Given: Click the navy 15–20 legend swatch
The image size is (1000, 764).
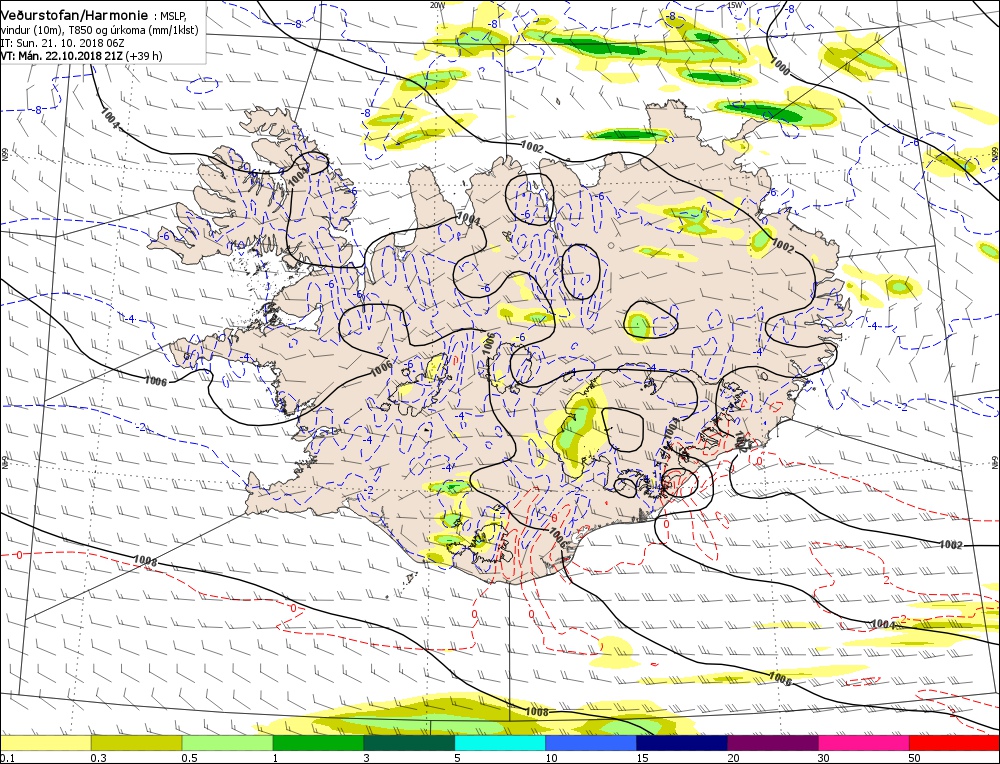Looking at the screenshot, I should click(x=682, y=743).
